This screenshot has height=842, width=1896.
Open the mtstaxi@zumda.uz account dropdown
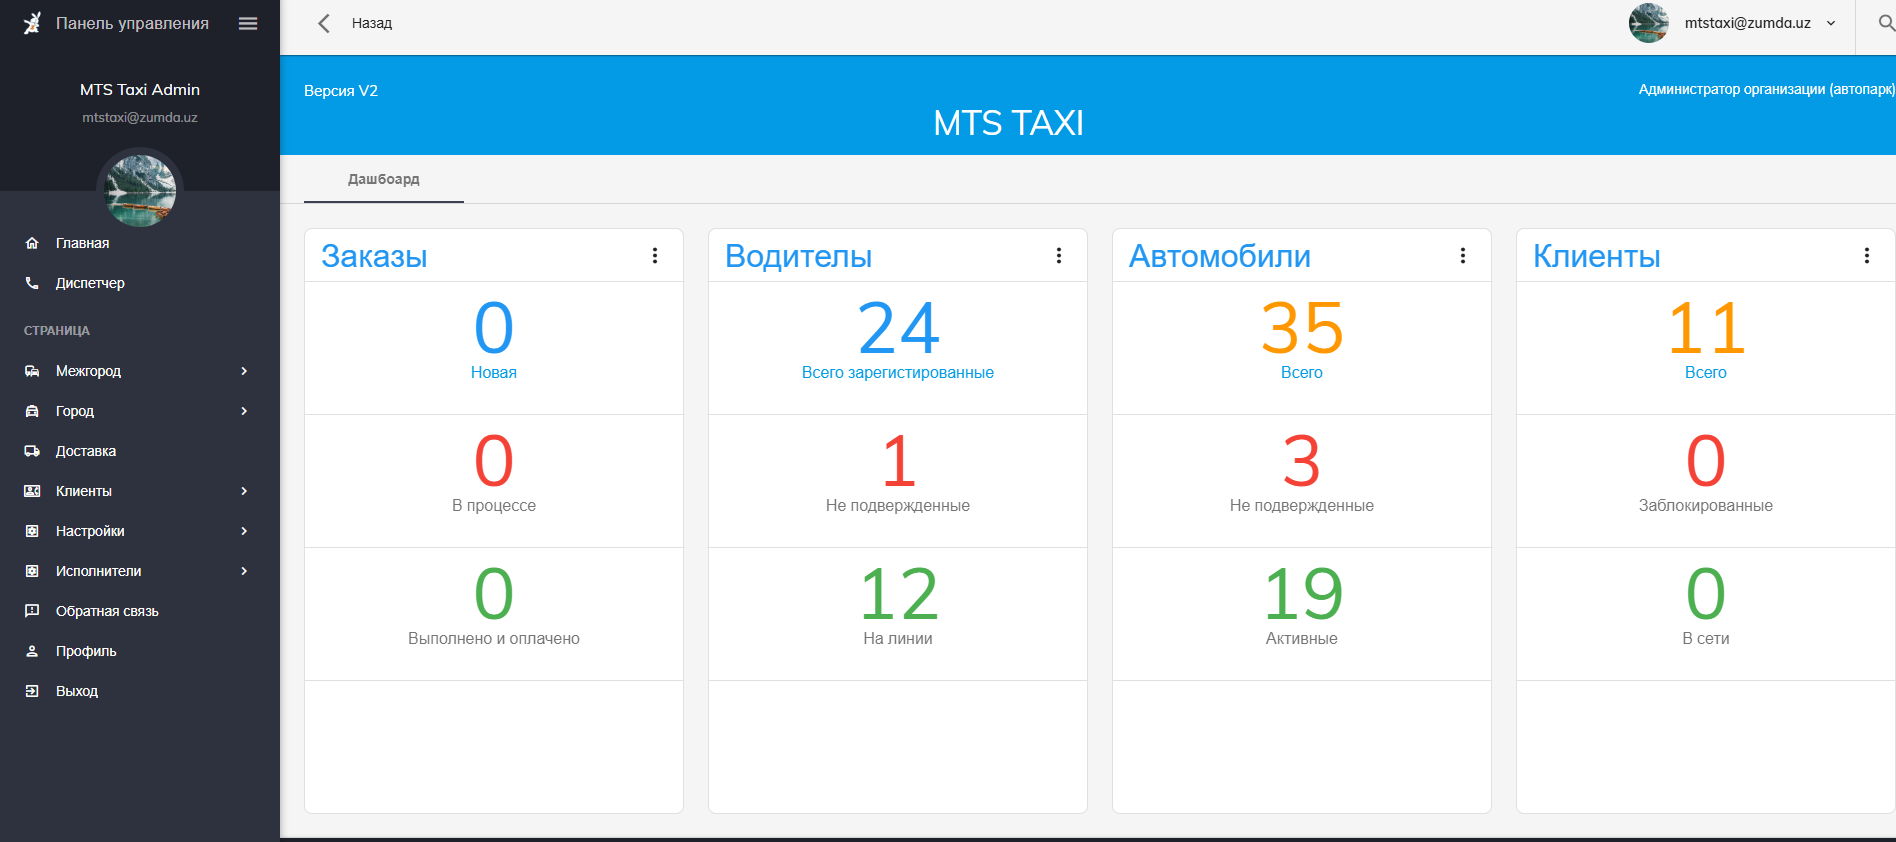pyautogui.click(x=1760, y=23)
